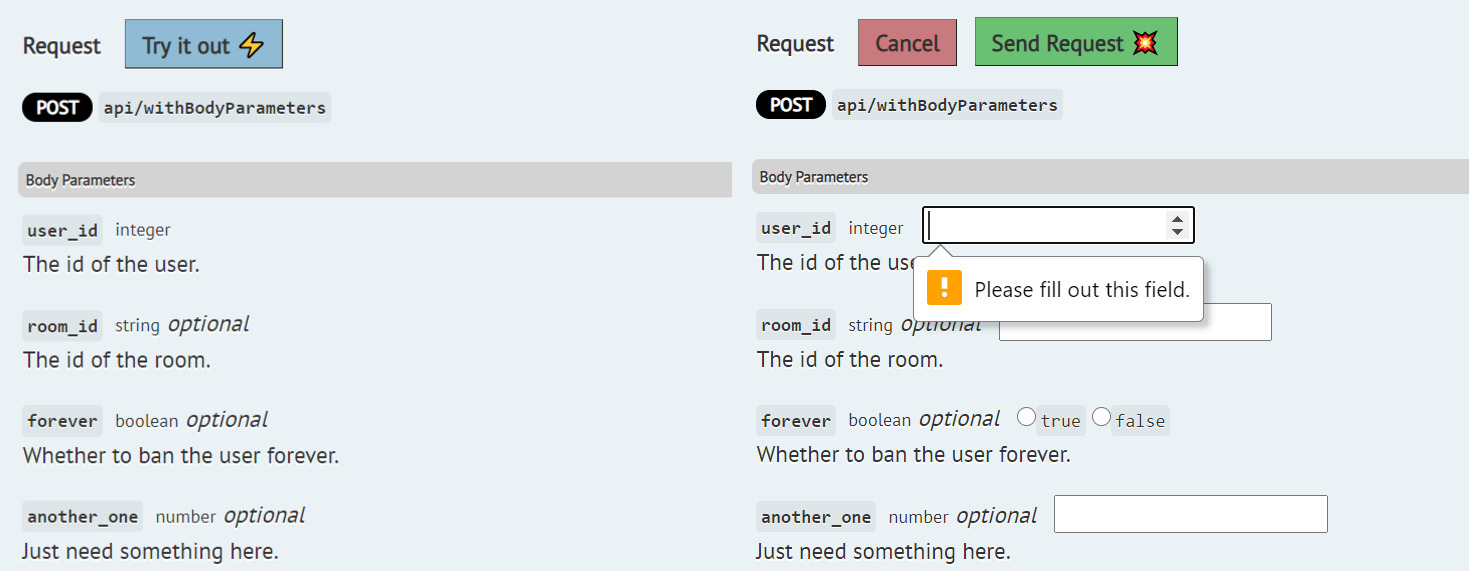Screen dimensions: 1469x571
Task: Click the another_one number input box
Action: (1190, 514)
